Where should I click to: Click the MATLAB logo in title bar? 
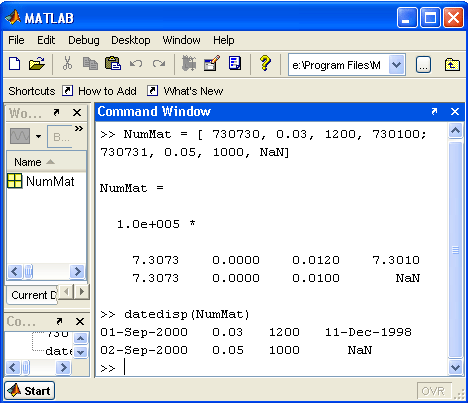13,17
